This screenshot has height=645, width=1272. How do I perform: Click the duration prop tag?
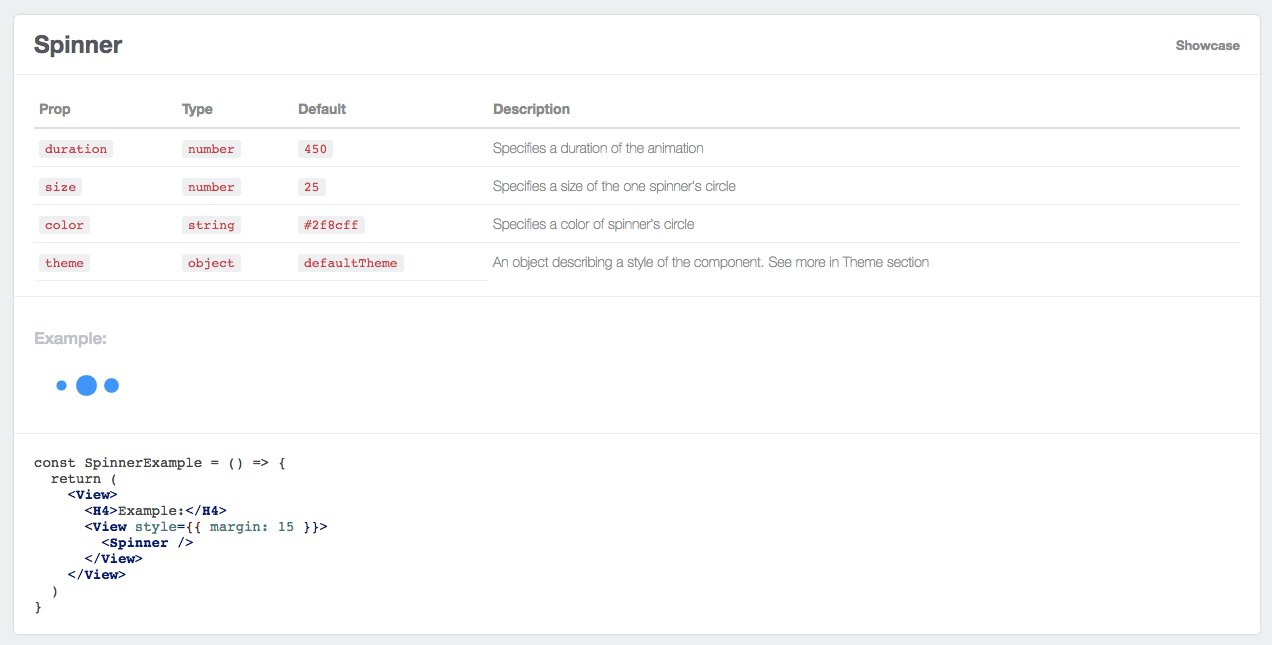[76, 149]
